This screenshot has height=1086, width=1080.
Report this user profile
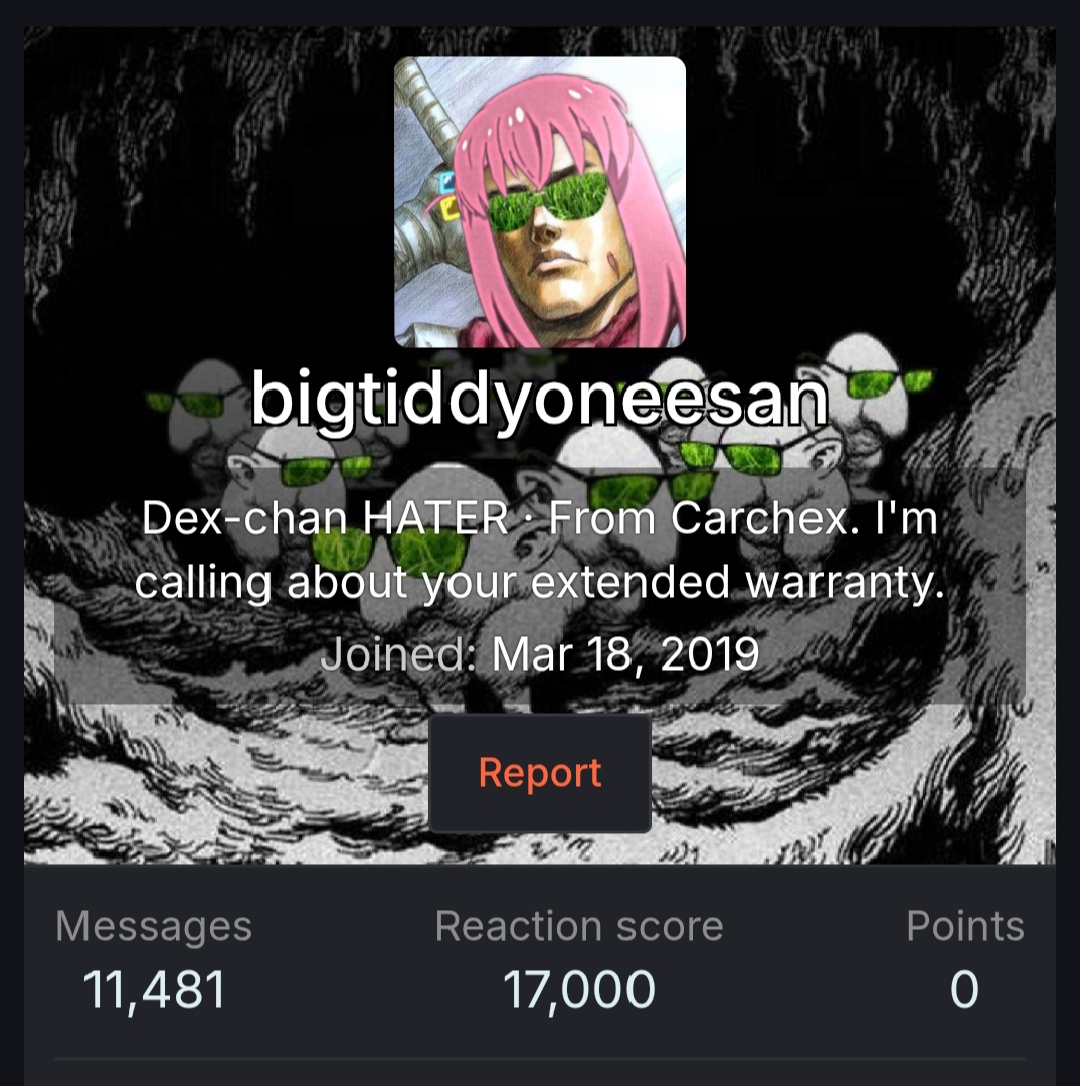click(x=540, y=773)
